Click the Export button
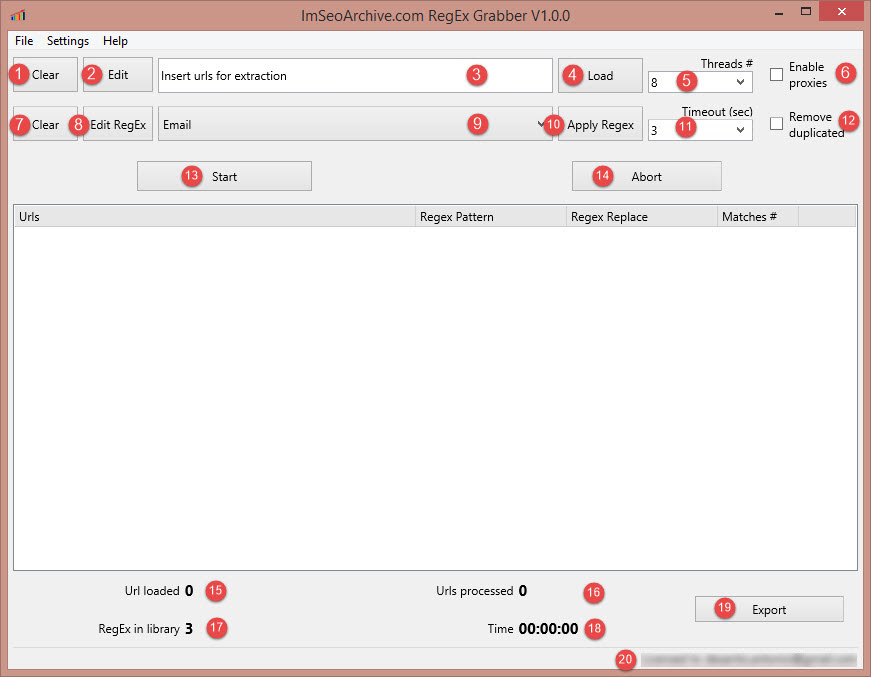 769,610
